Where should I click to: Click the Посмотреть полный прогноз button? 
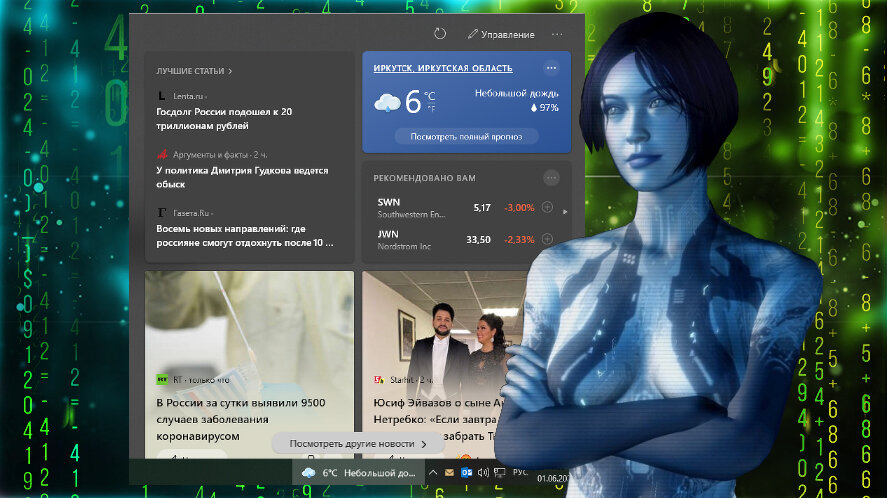[466, 136]
